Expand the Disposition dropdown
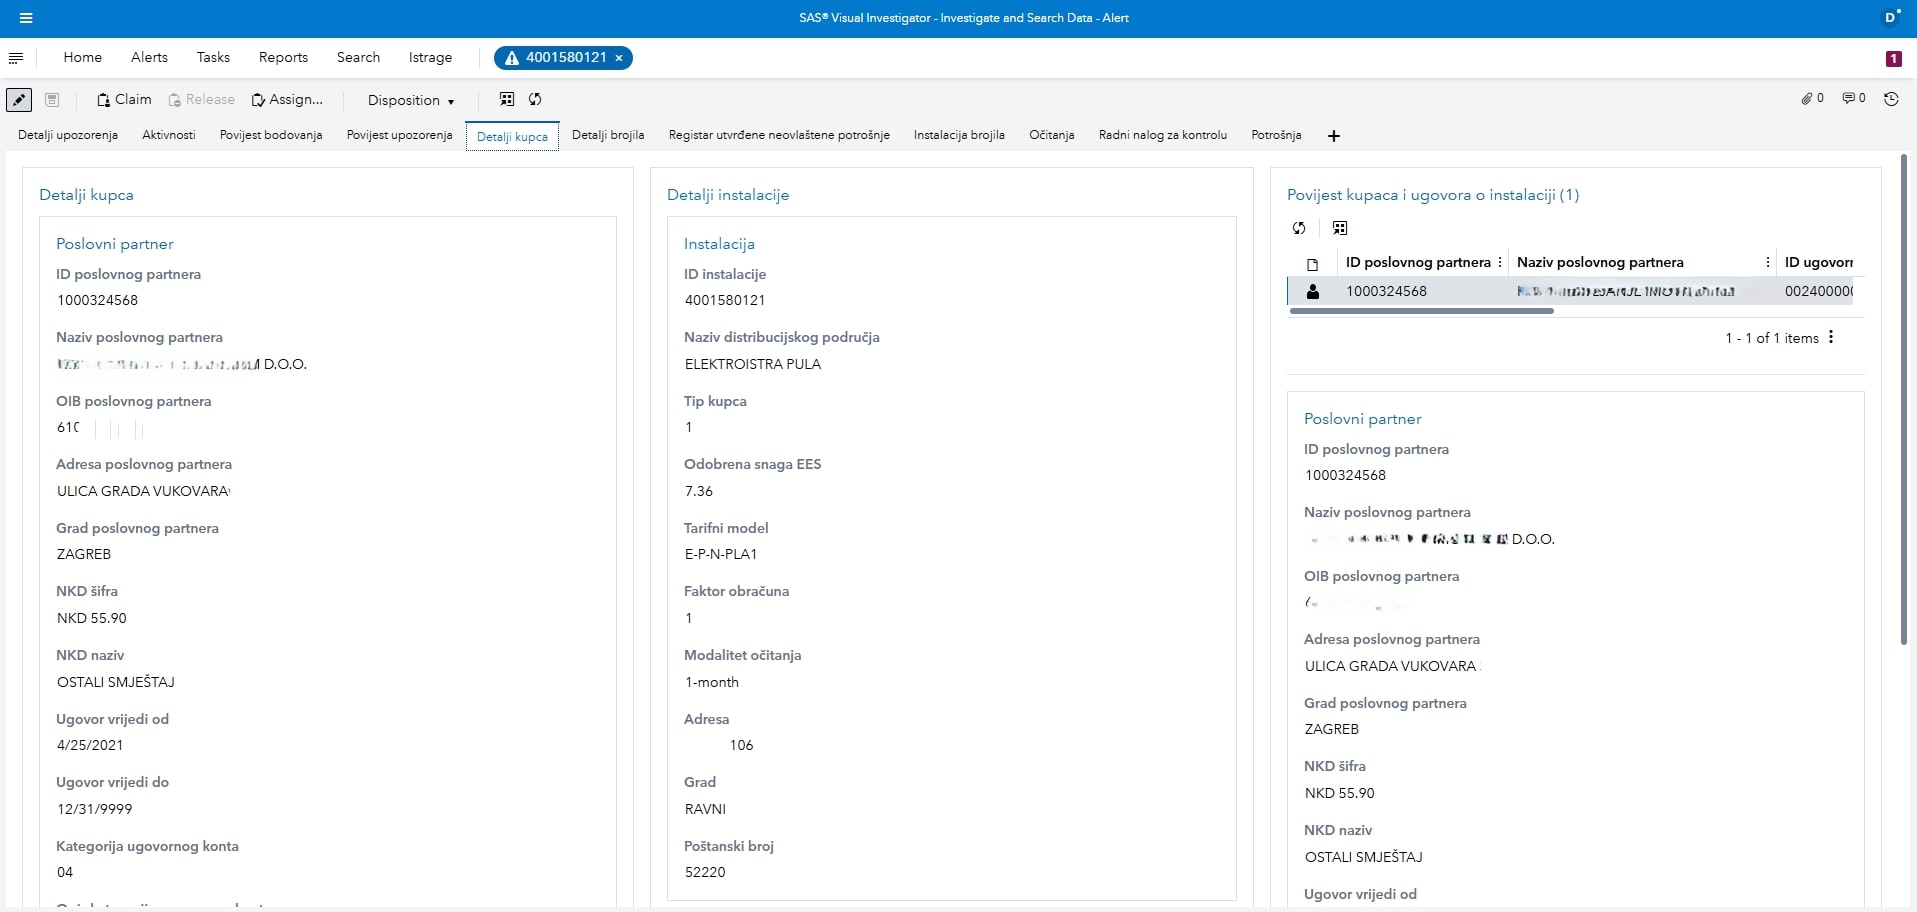Screen dimensions: 1917x912 point(411,100)
